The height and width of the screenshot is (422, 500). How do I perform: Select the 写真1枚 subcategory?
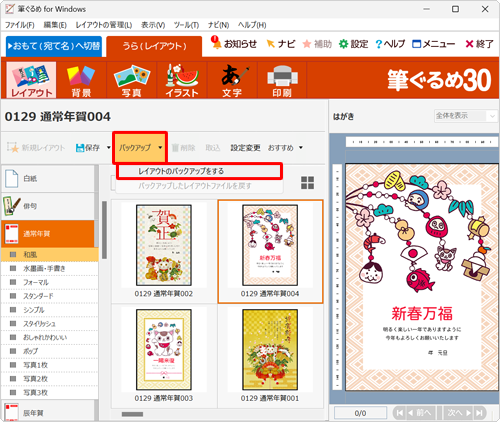(50, 365)
